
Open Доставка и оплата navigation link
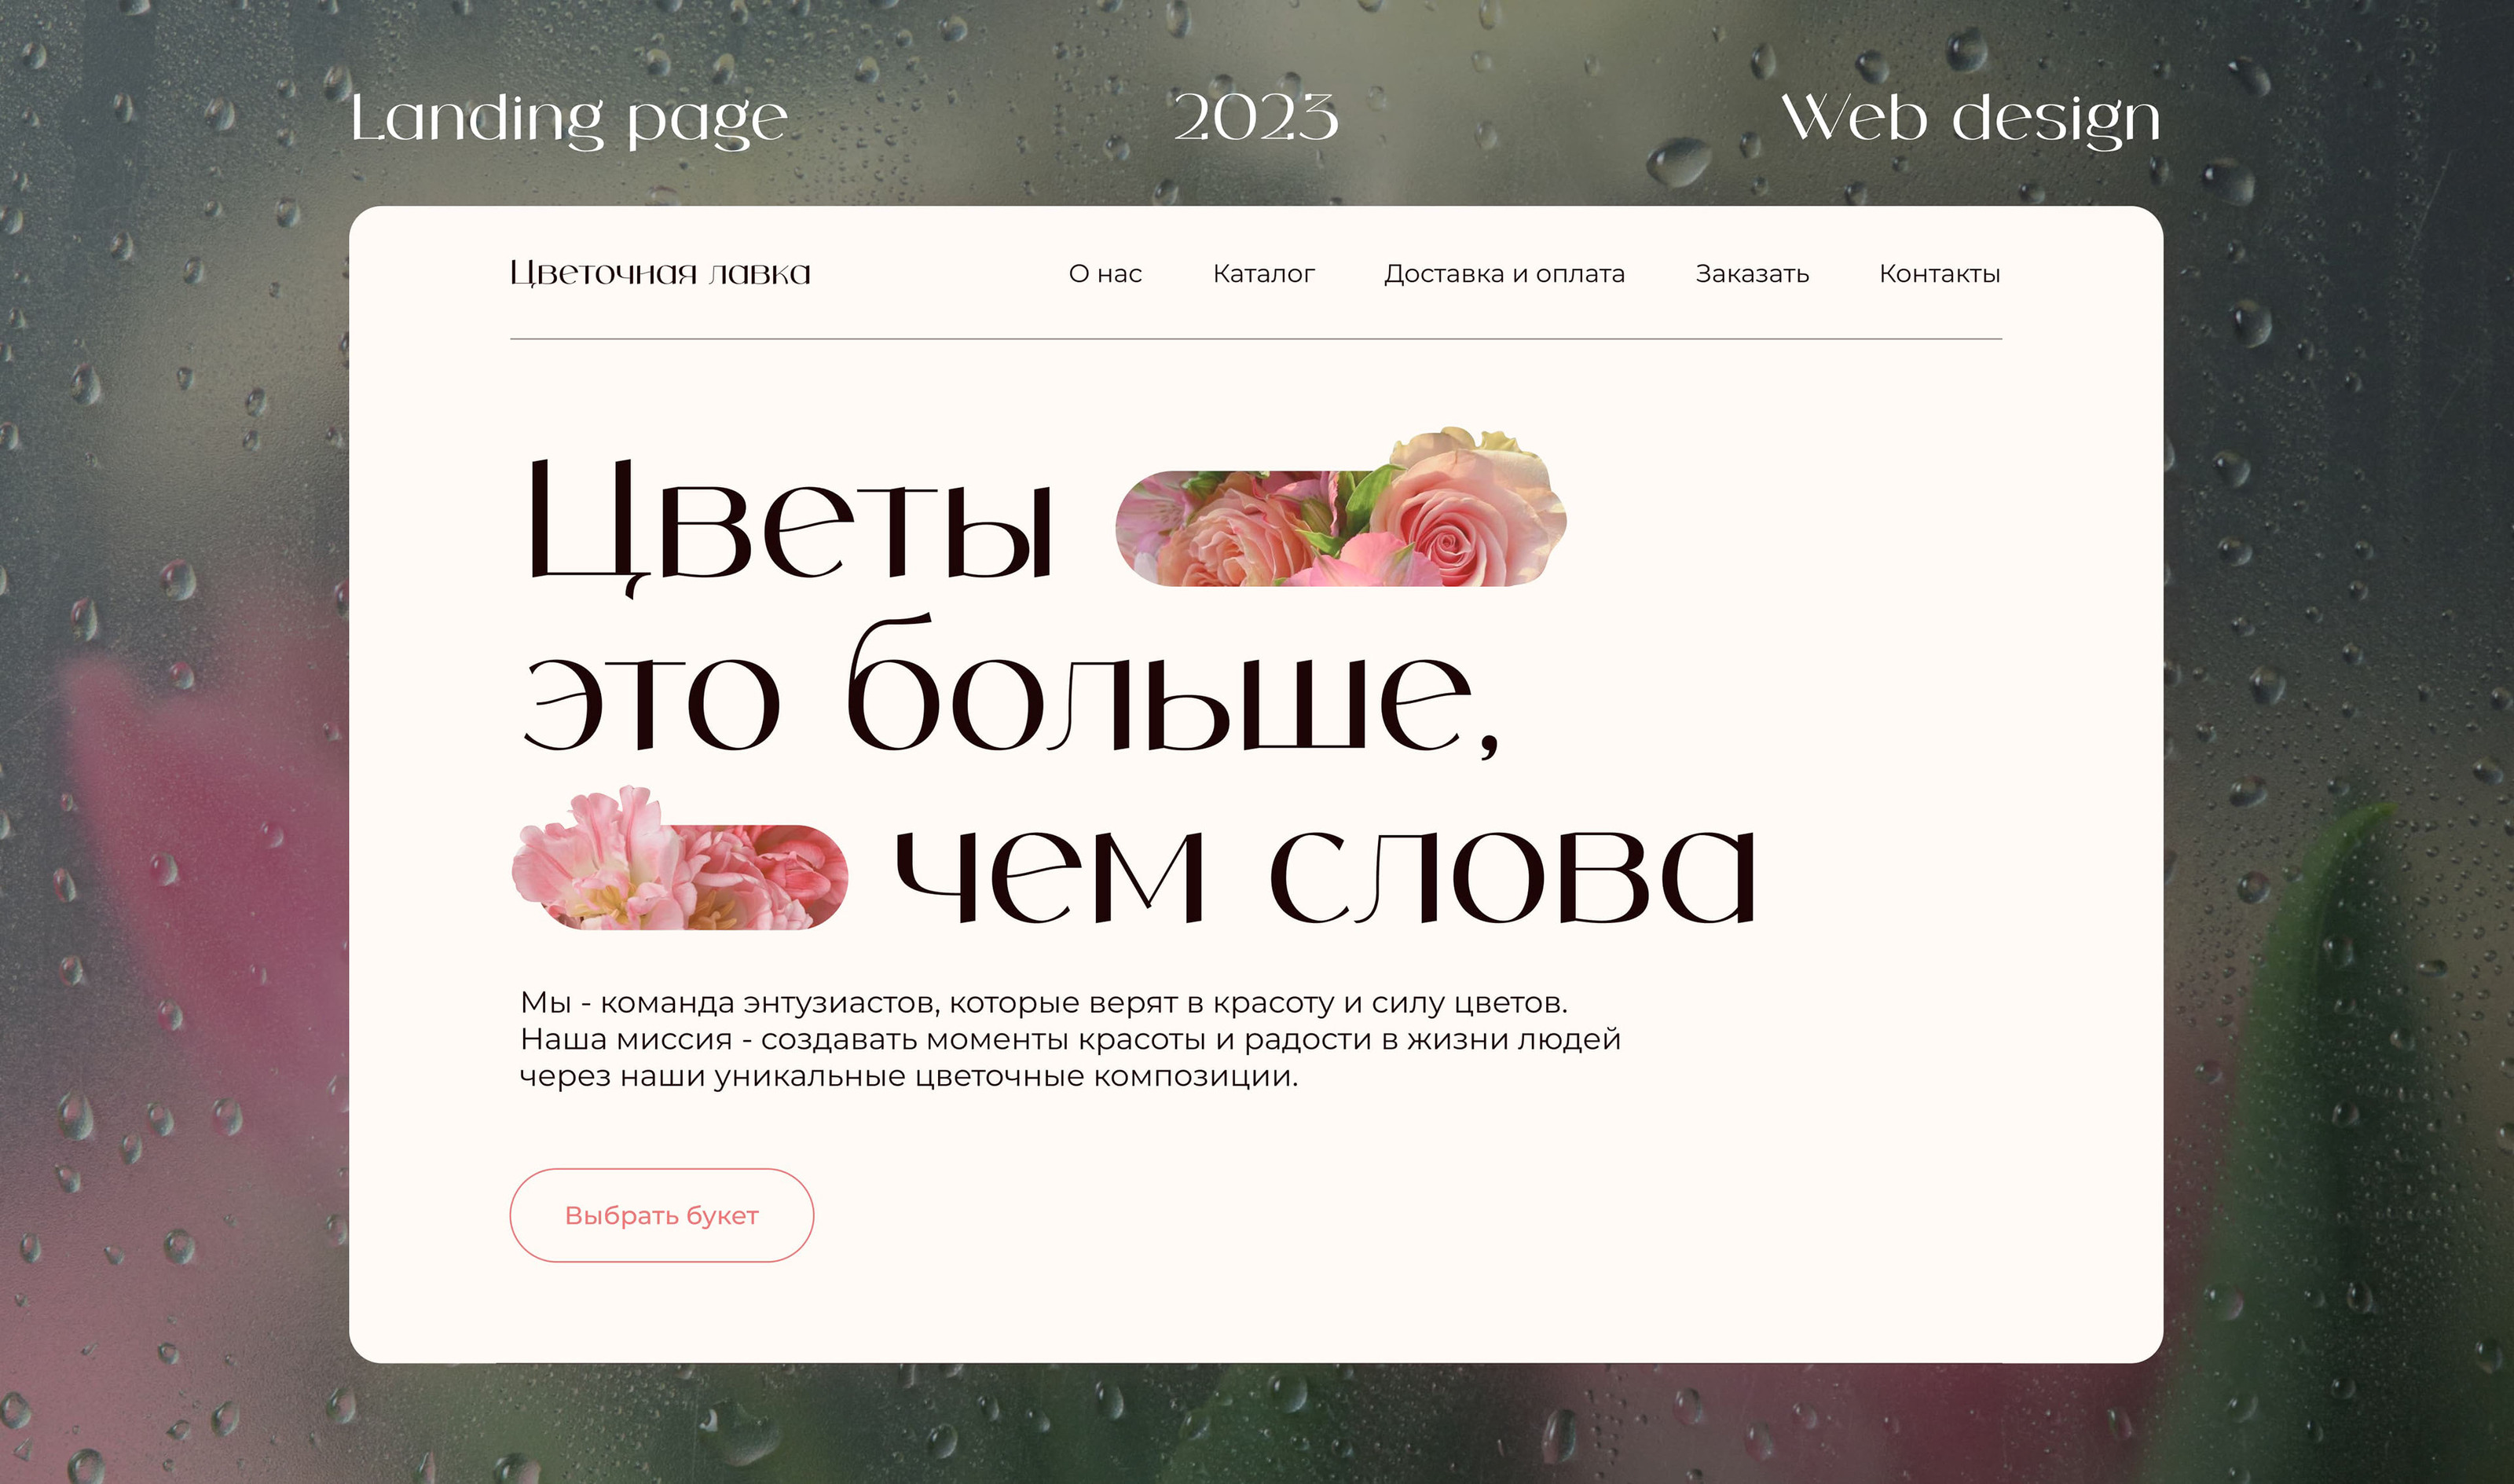point(1504,274)
